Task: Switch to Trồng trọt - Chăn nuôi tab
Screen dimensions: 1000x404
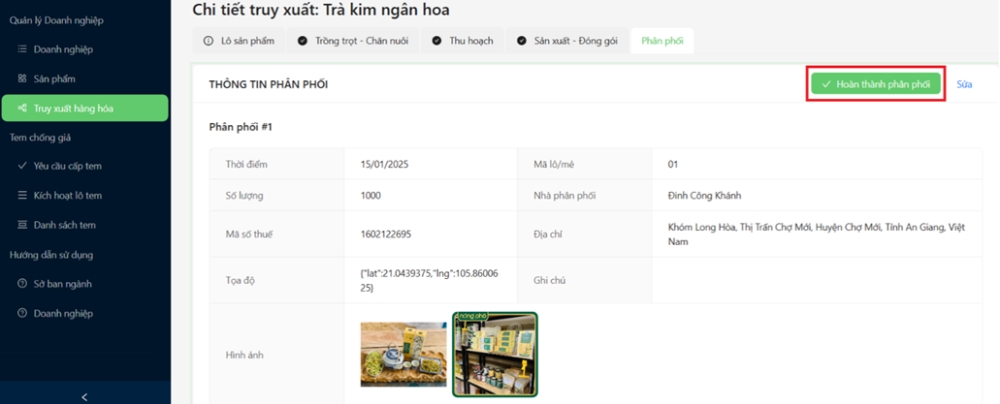Action: point(353,41)
